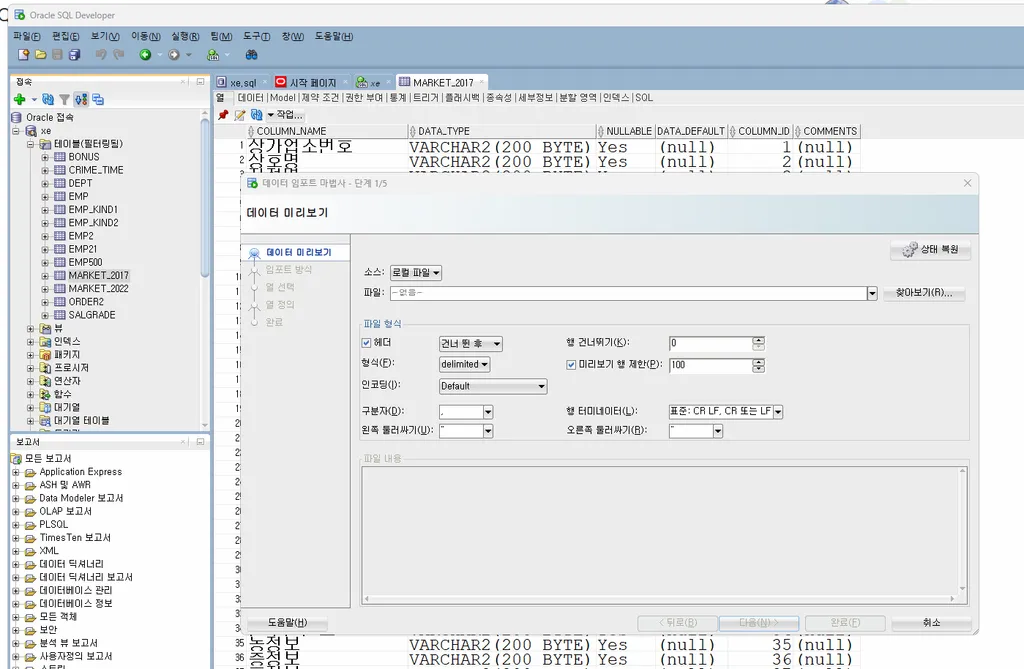Click the gear 상태 복원 button
The width and height of the screenshot is (1024, 669).
tap(931, 250)
